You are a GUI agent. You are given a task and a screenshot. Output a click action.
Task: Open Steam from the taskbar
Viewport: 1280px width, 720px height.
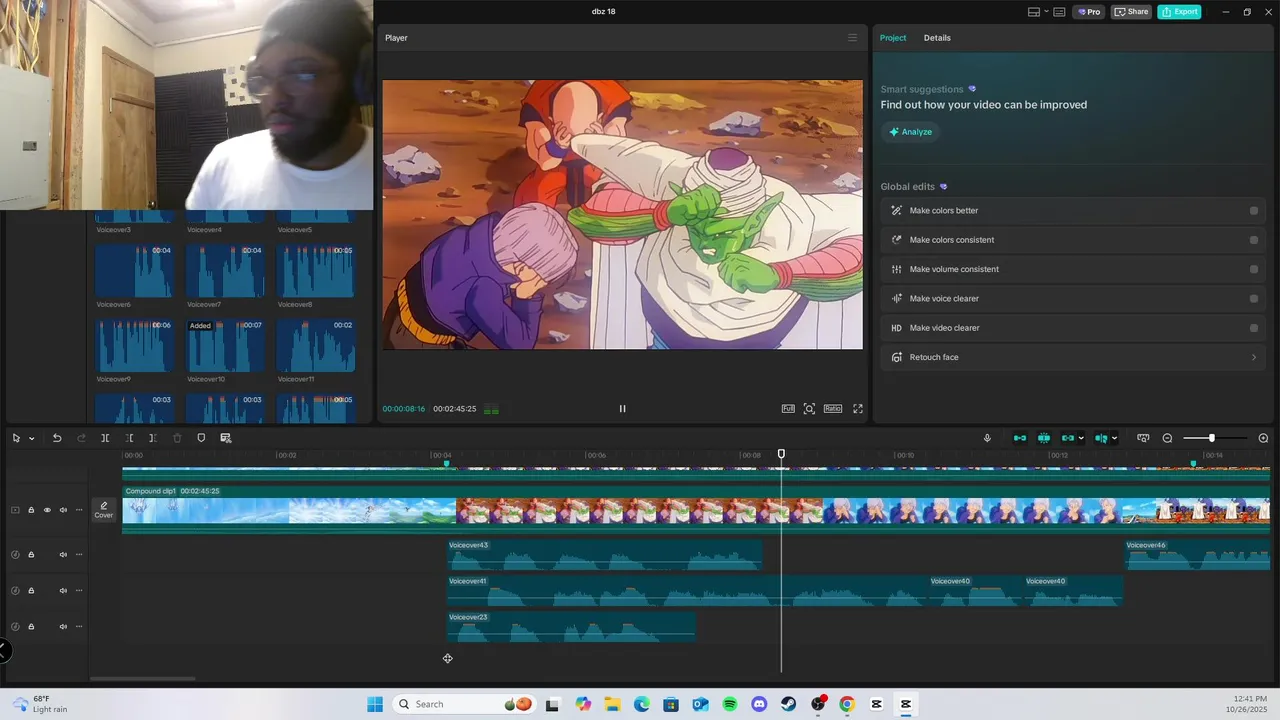788,704
